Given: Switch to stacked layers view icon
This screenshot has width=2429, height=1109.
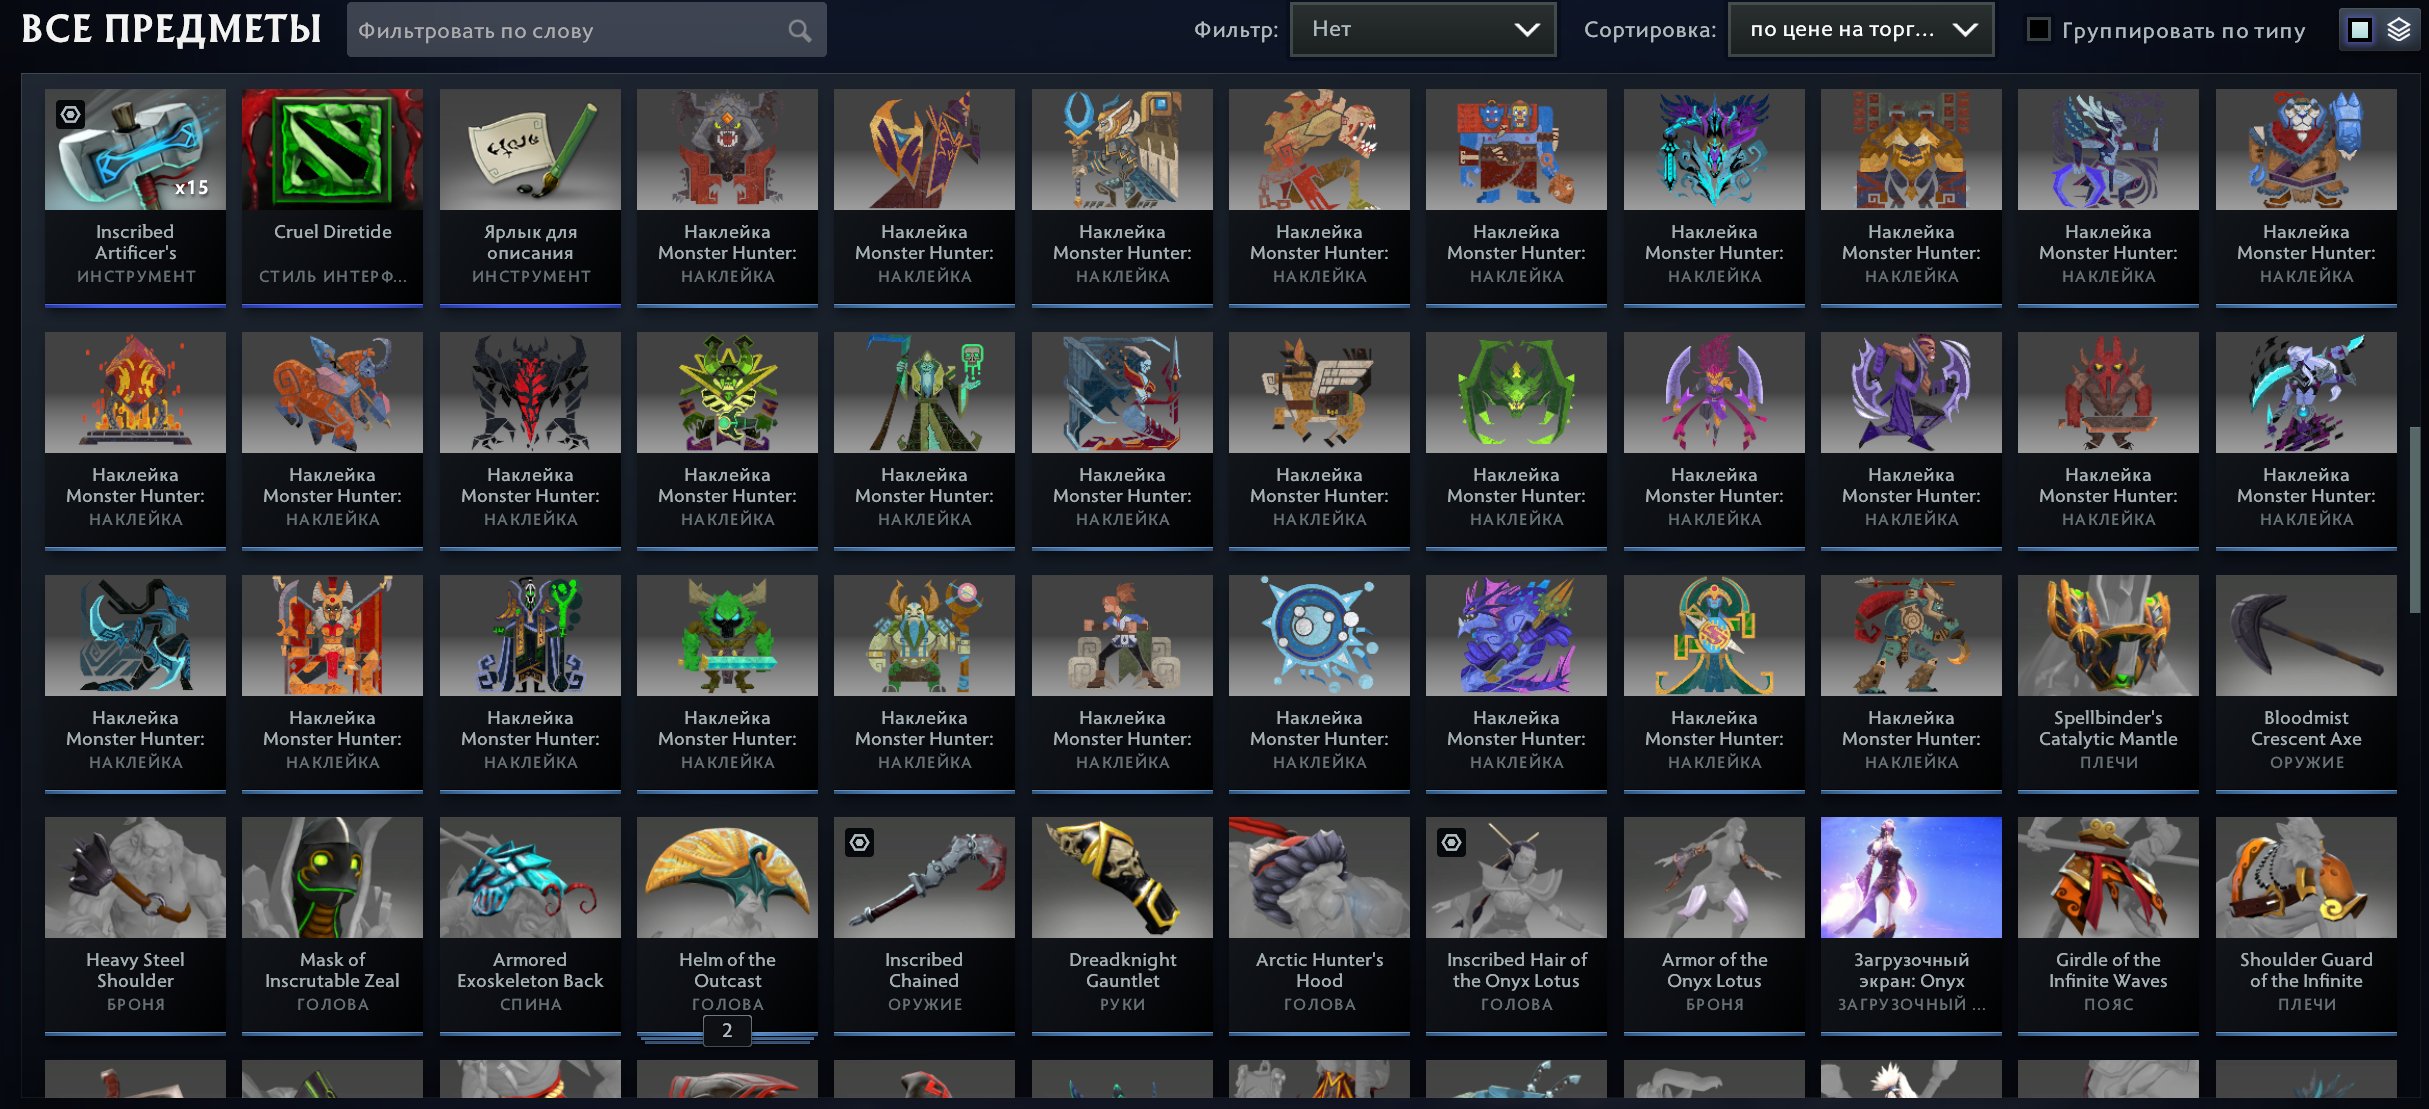Looking at the screenshot, I should pyautogui.click(x=2399, y=30).
